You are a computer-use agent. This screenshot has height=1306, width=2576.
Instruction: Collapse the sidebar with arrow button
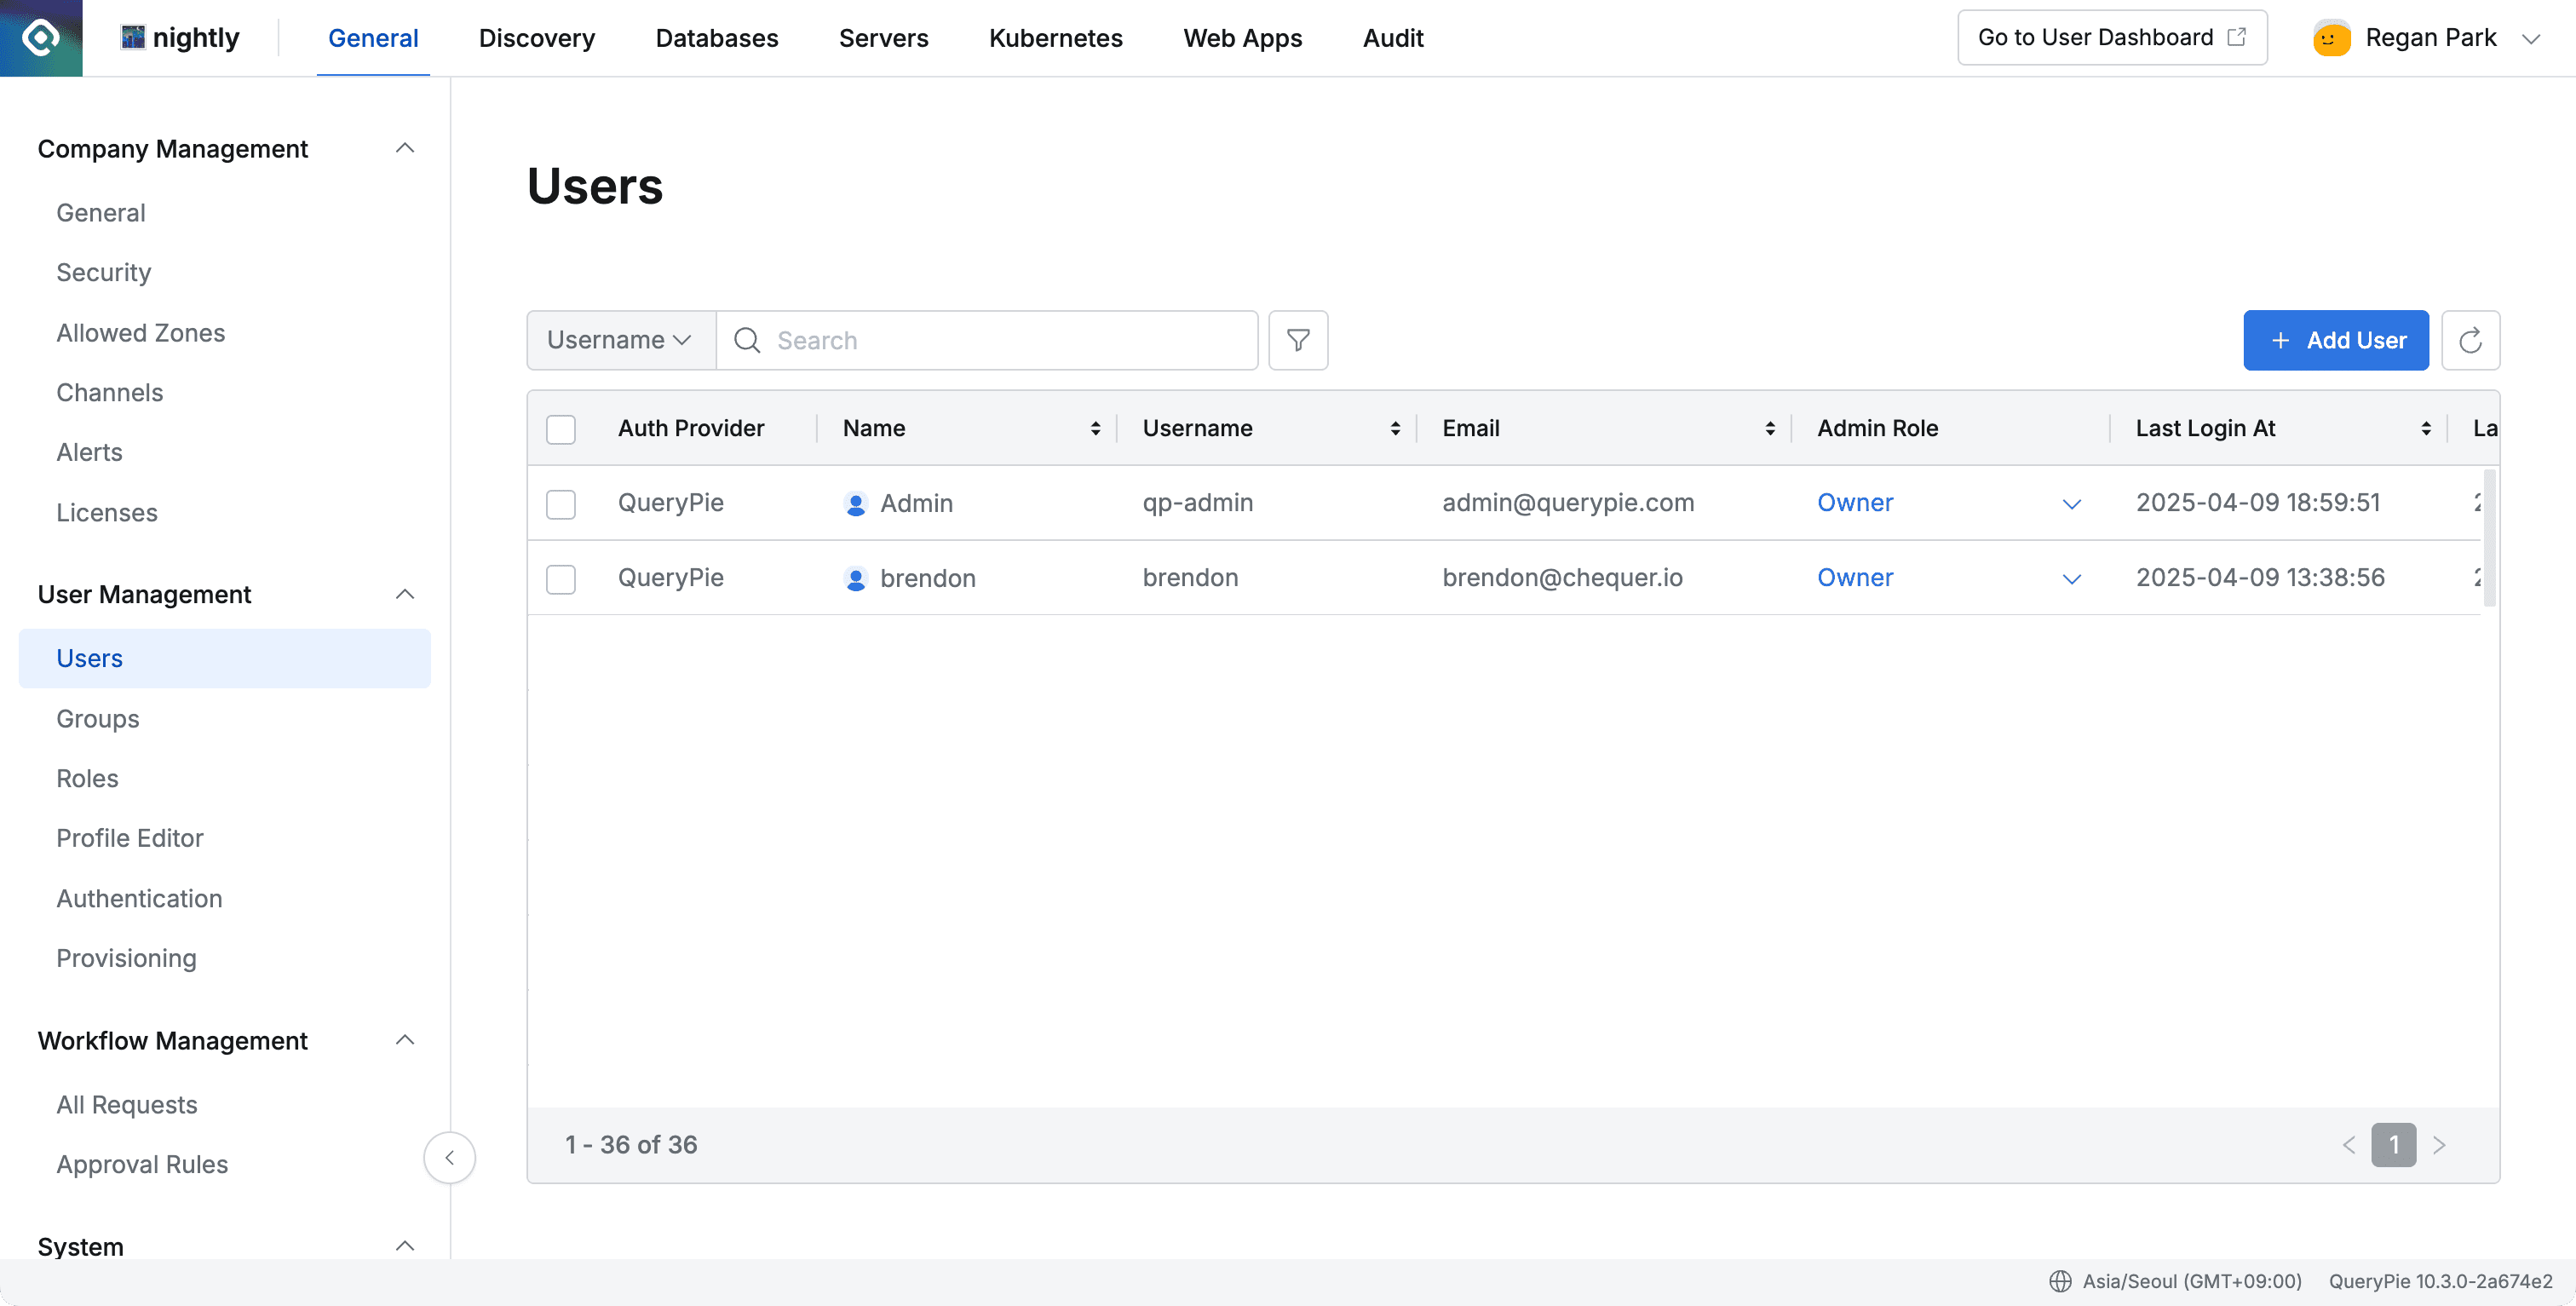[449, 1157]
